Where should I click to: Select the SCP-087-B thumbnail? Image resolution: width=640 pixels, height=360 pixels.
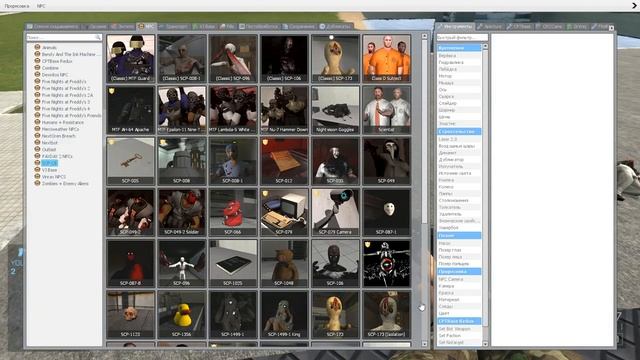point(131,263)
